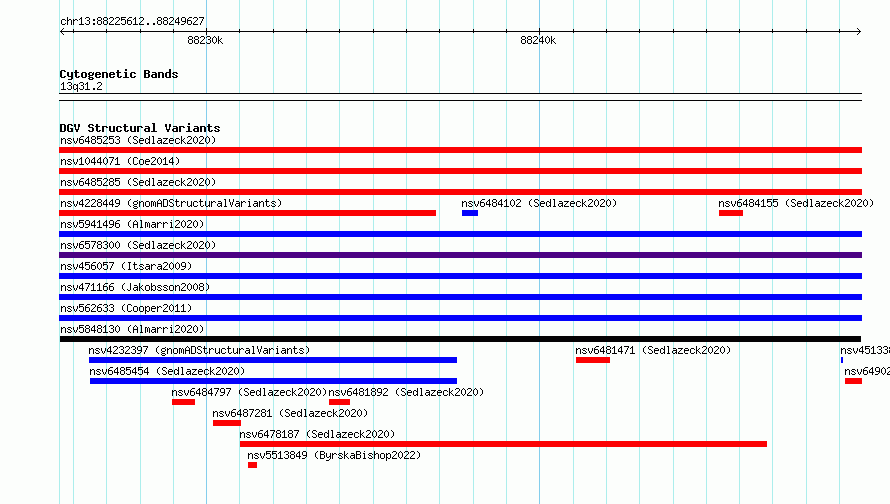
Task: Click the 88240k ruler tick label
Action: 538,40
